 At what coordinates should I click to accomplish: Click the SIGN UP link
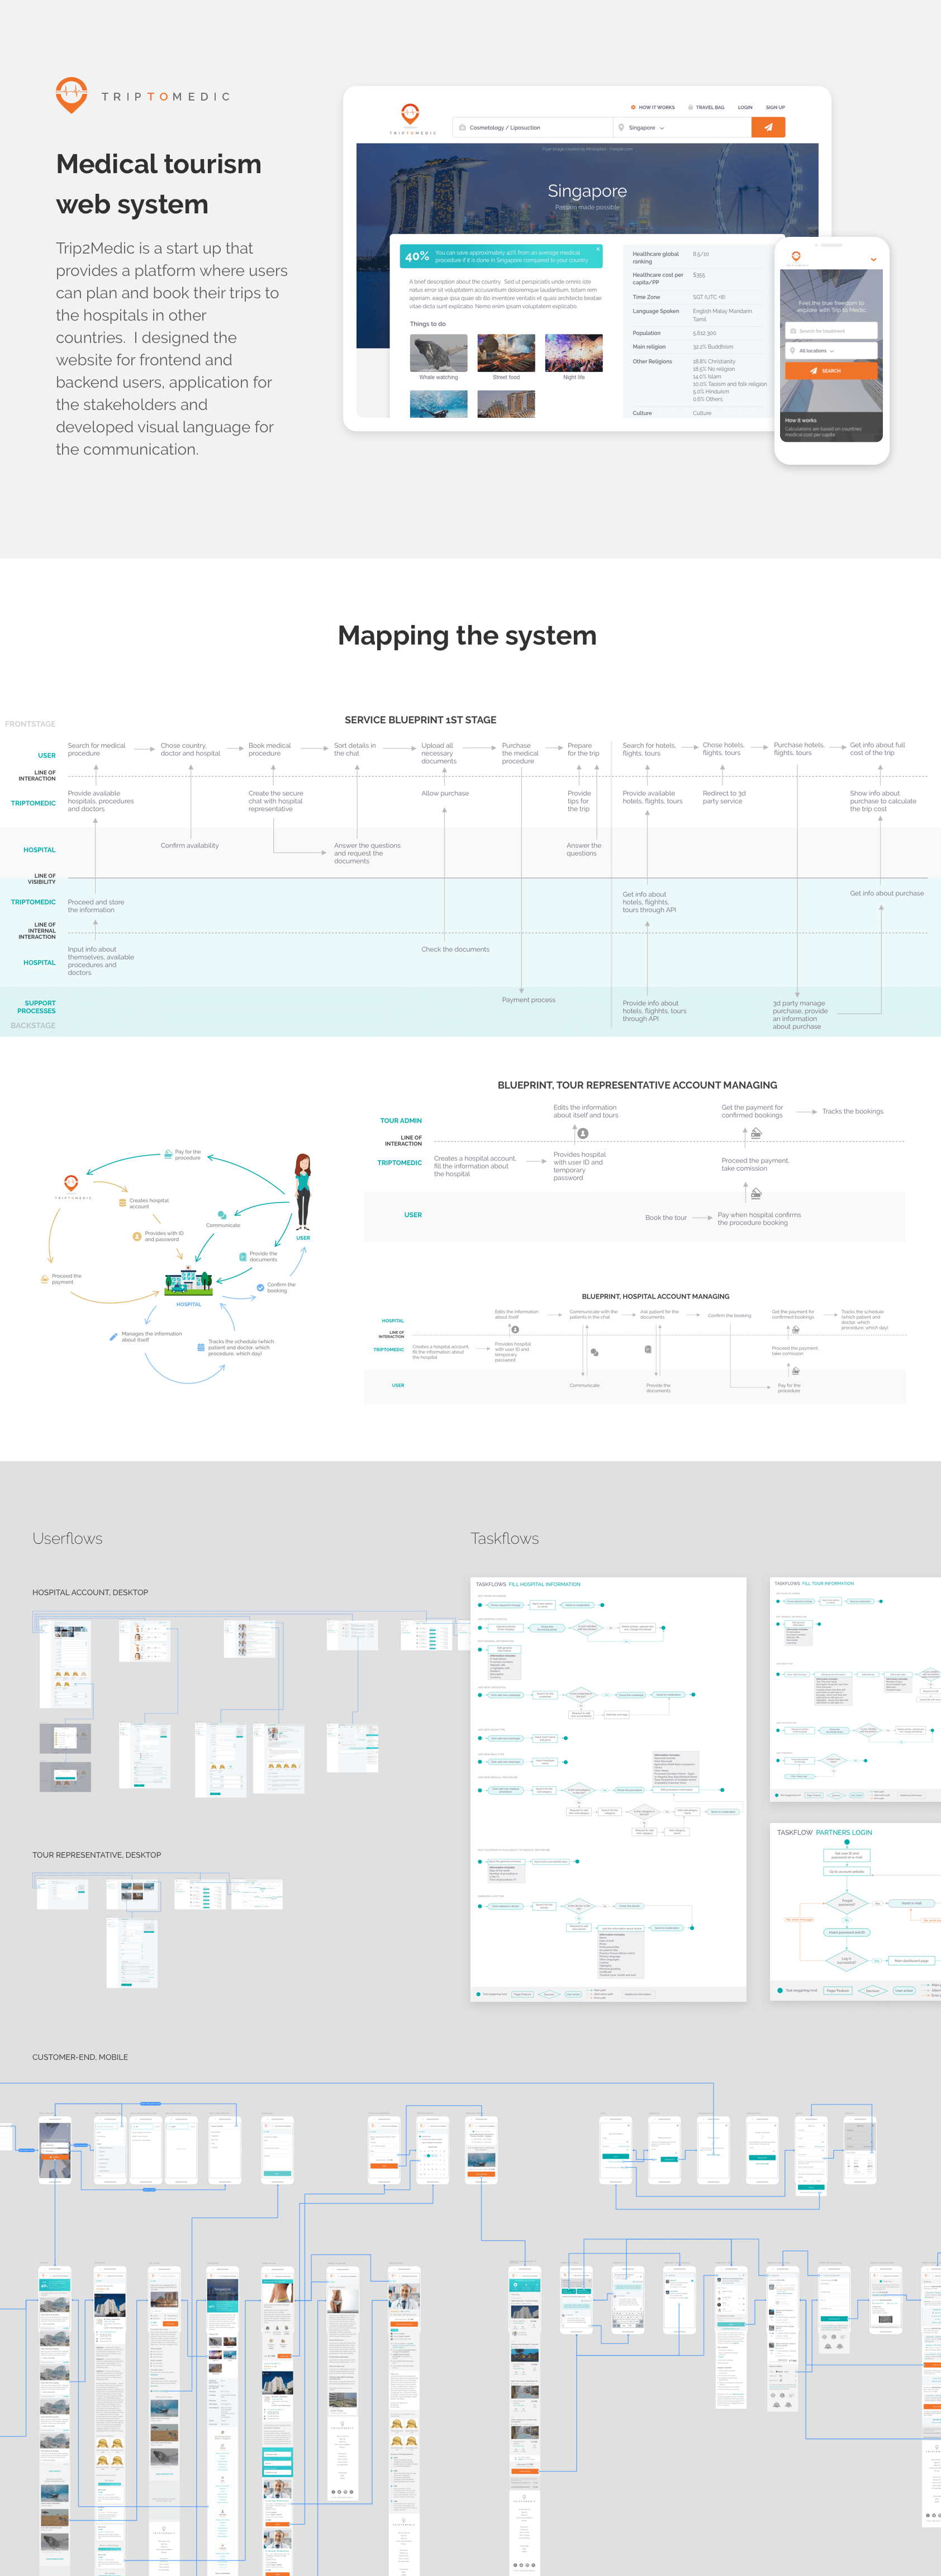[775, 107]
